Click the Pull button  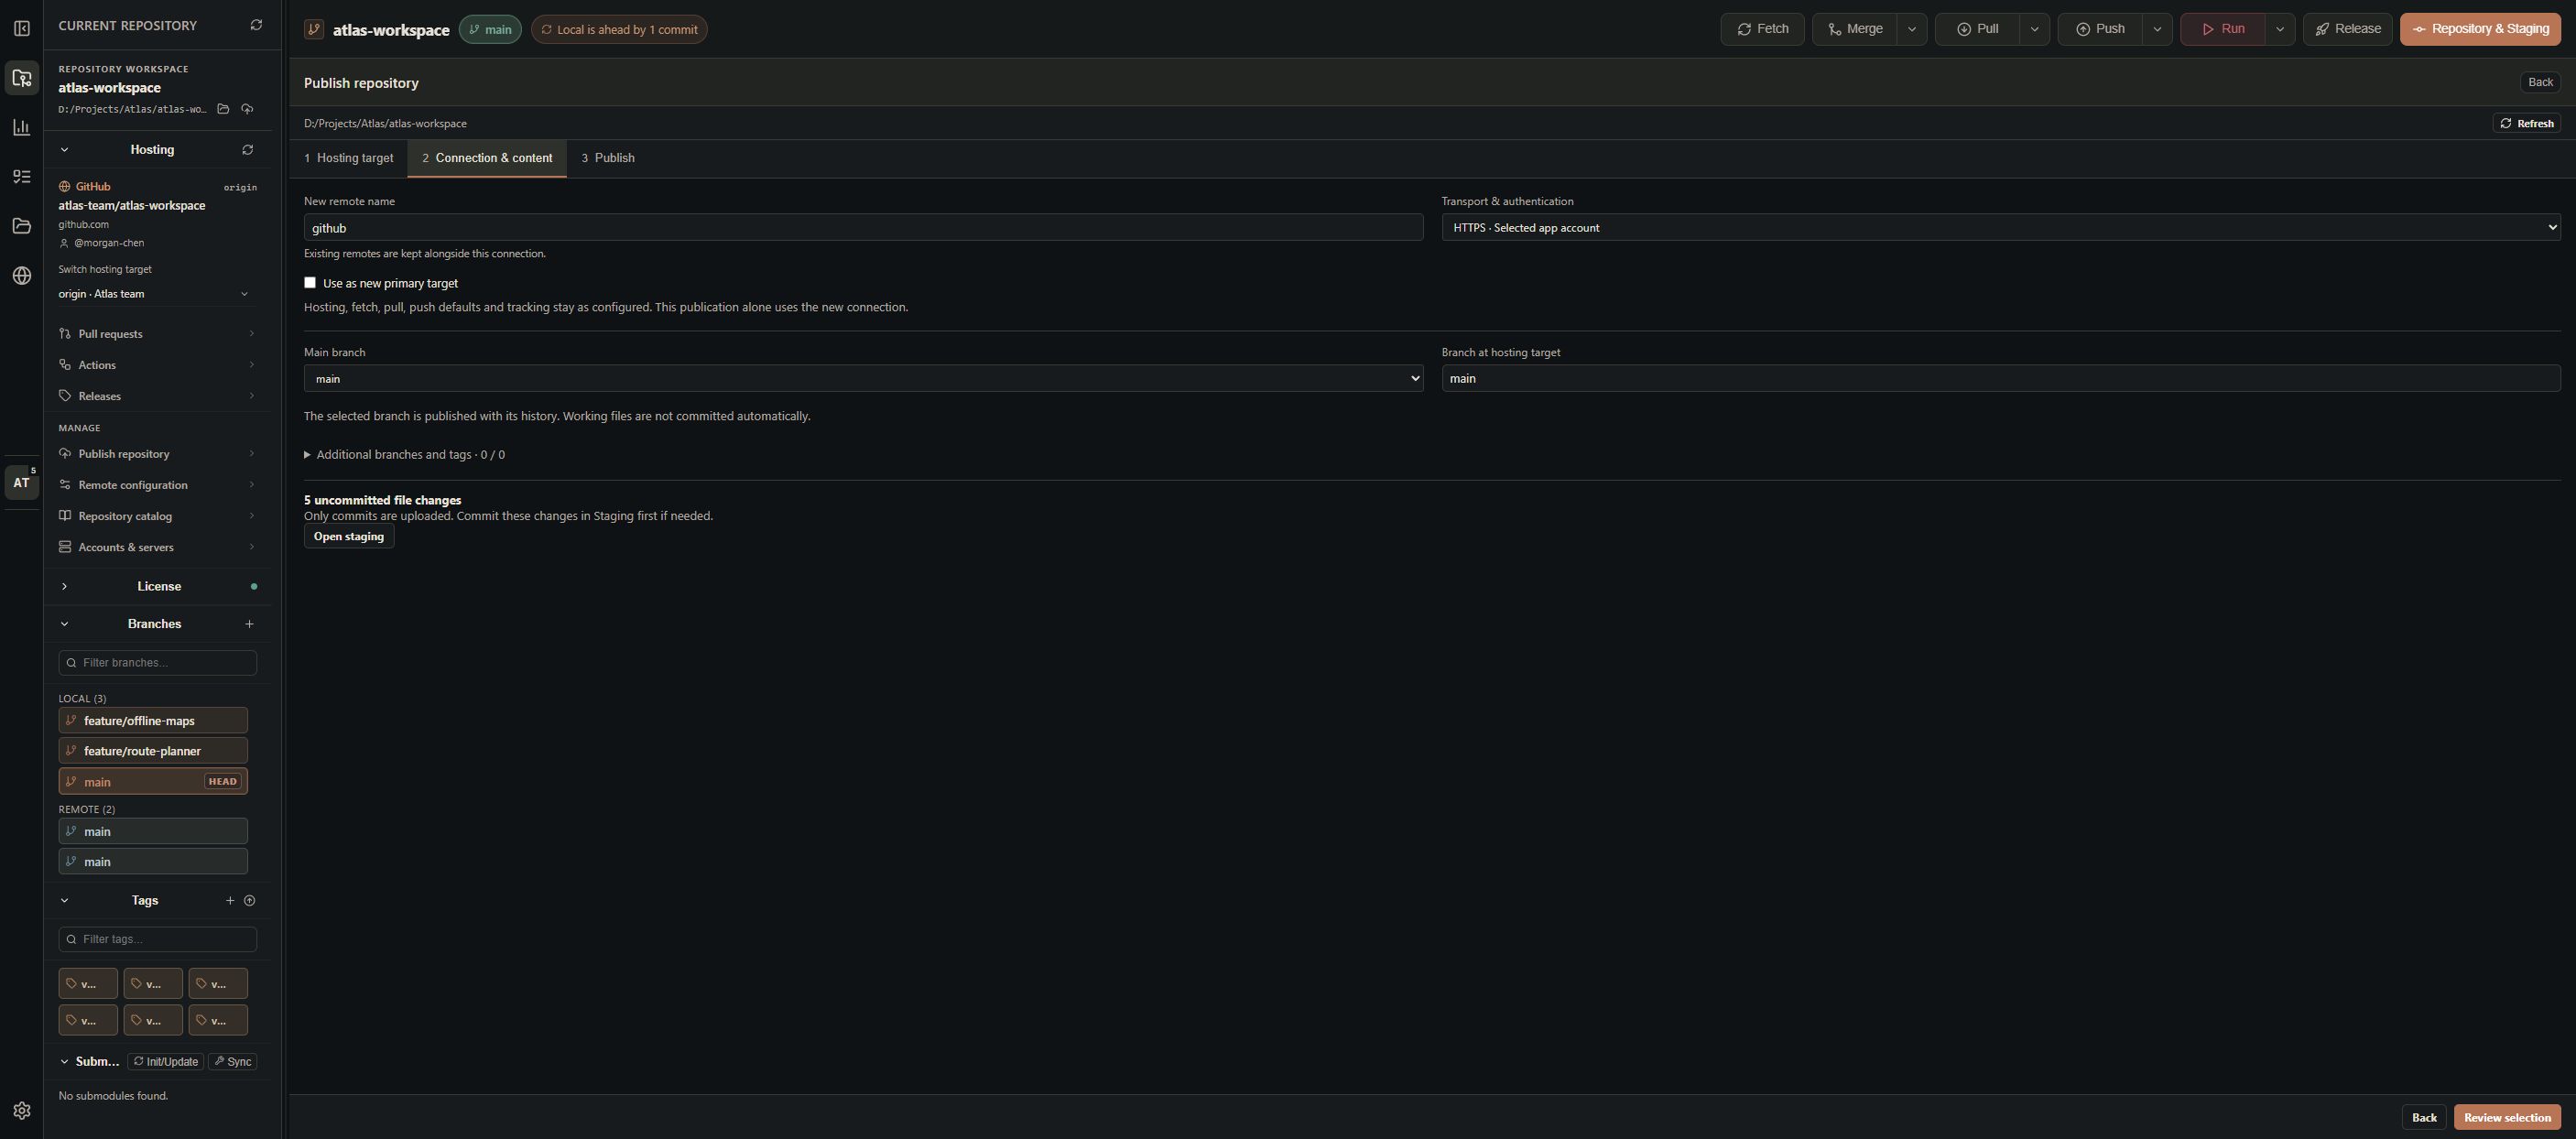click(x=1977, y=29)
